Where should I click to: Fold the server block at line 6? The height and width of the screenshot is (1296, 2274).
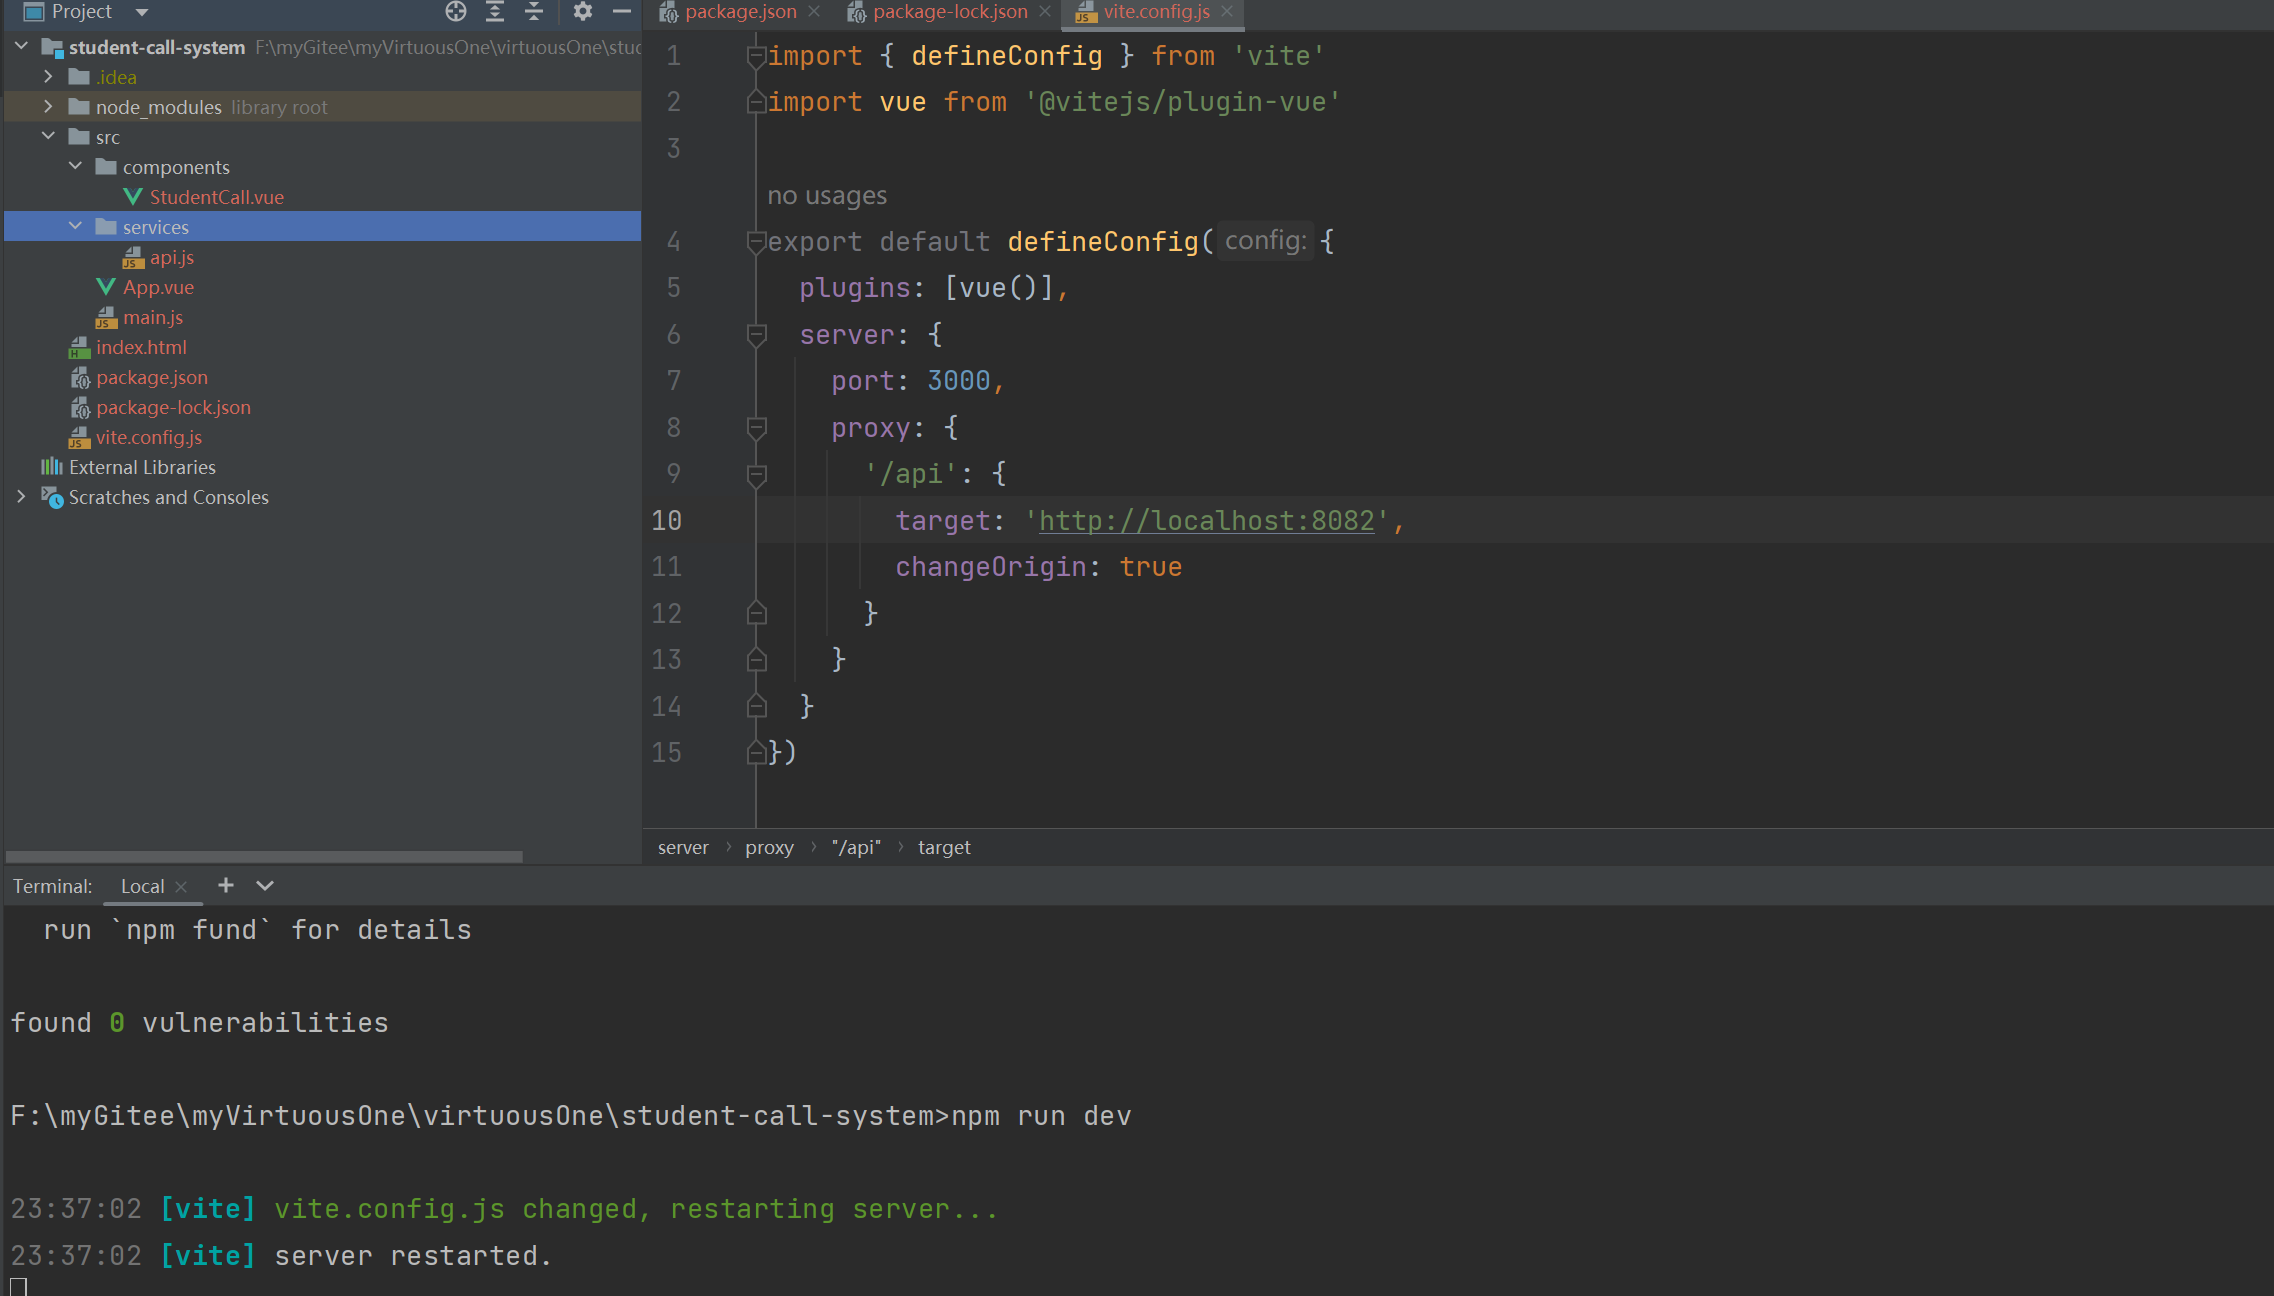[757, 335]
